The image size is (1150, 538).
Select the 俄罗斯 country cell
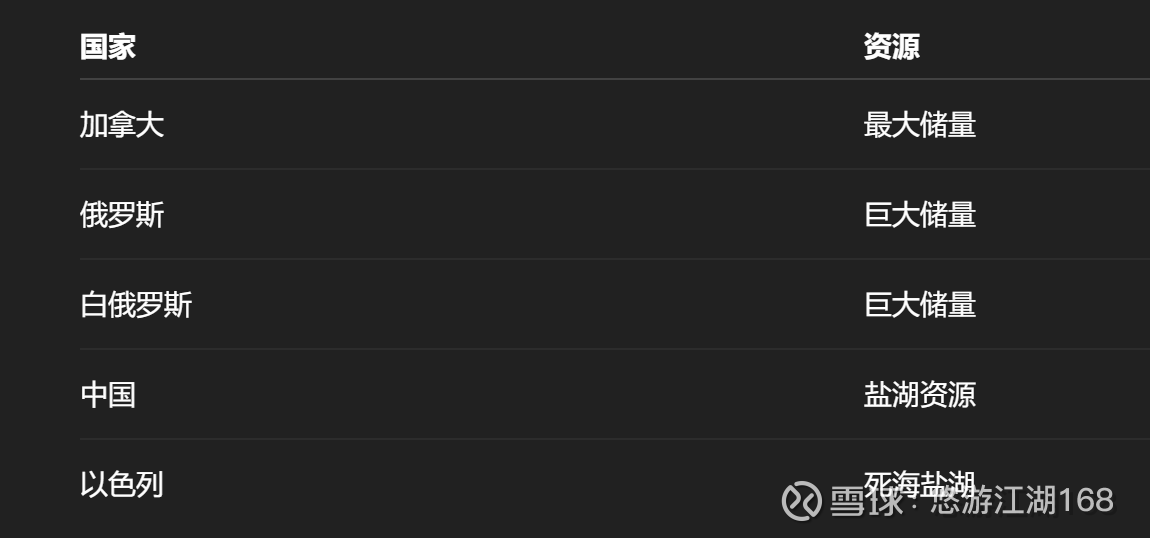click(x=122, y=215)
